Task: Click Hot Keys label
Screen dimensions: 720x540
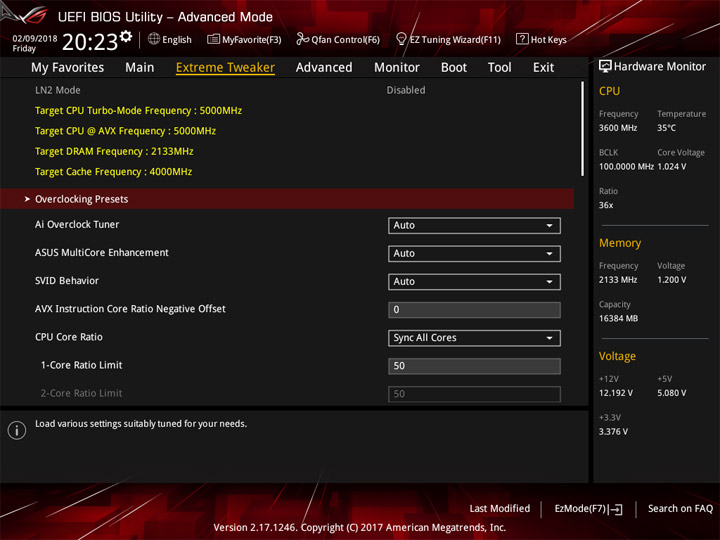Action: pyautogui.click(x=548, y=39)
